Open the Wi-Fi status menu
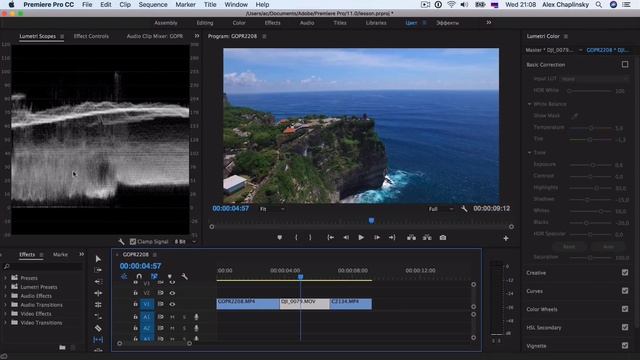Viewport: 640px width, 360px height. coord(451,4)
